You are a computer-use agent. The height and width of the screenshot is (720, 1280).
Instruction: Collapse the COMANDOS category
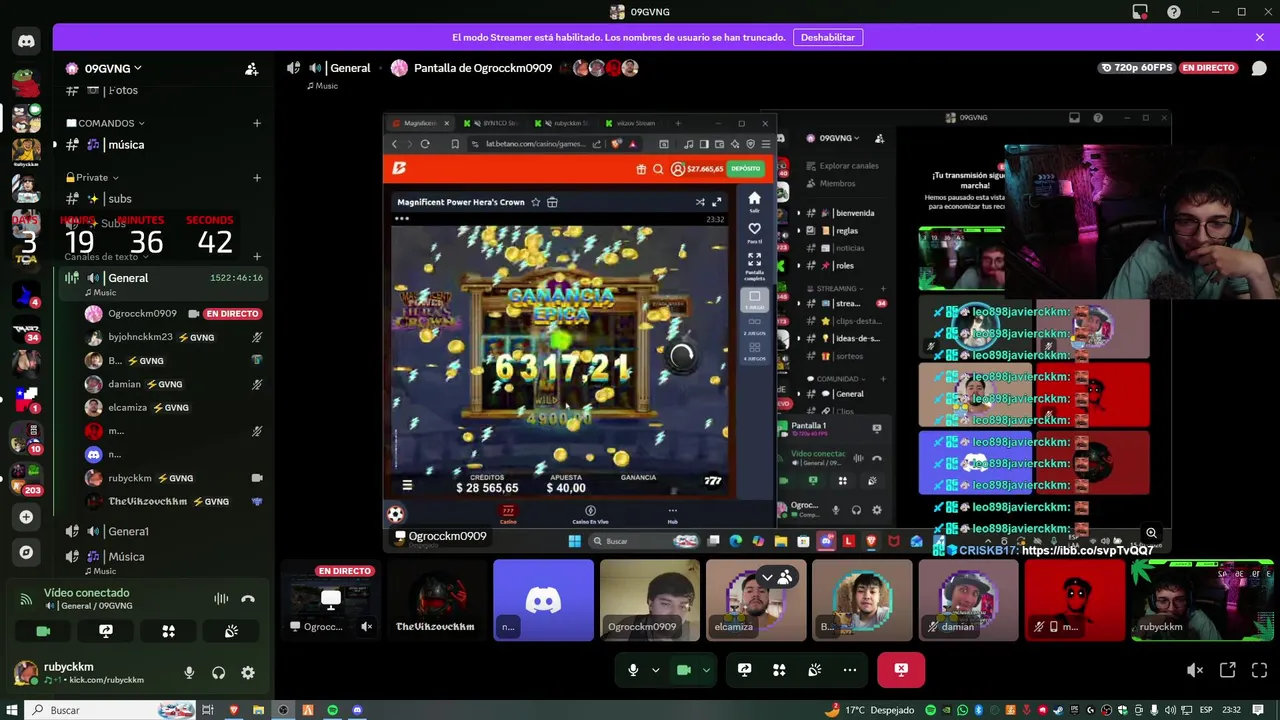point(106,123)
